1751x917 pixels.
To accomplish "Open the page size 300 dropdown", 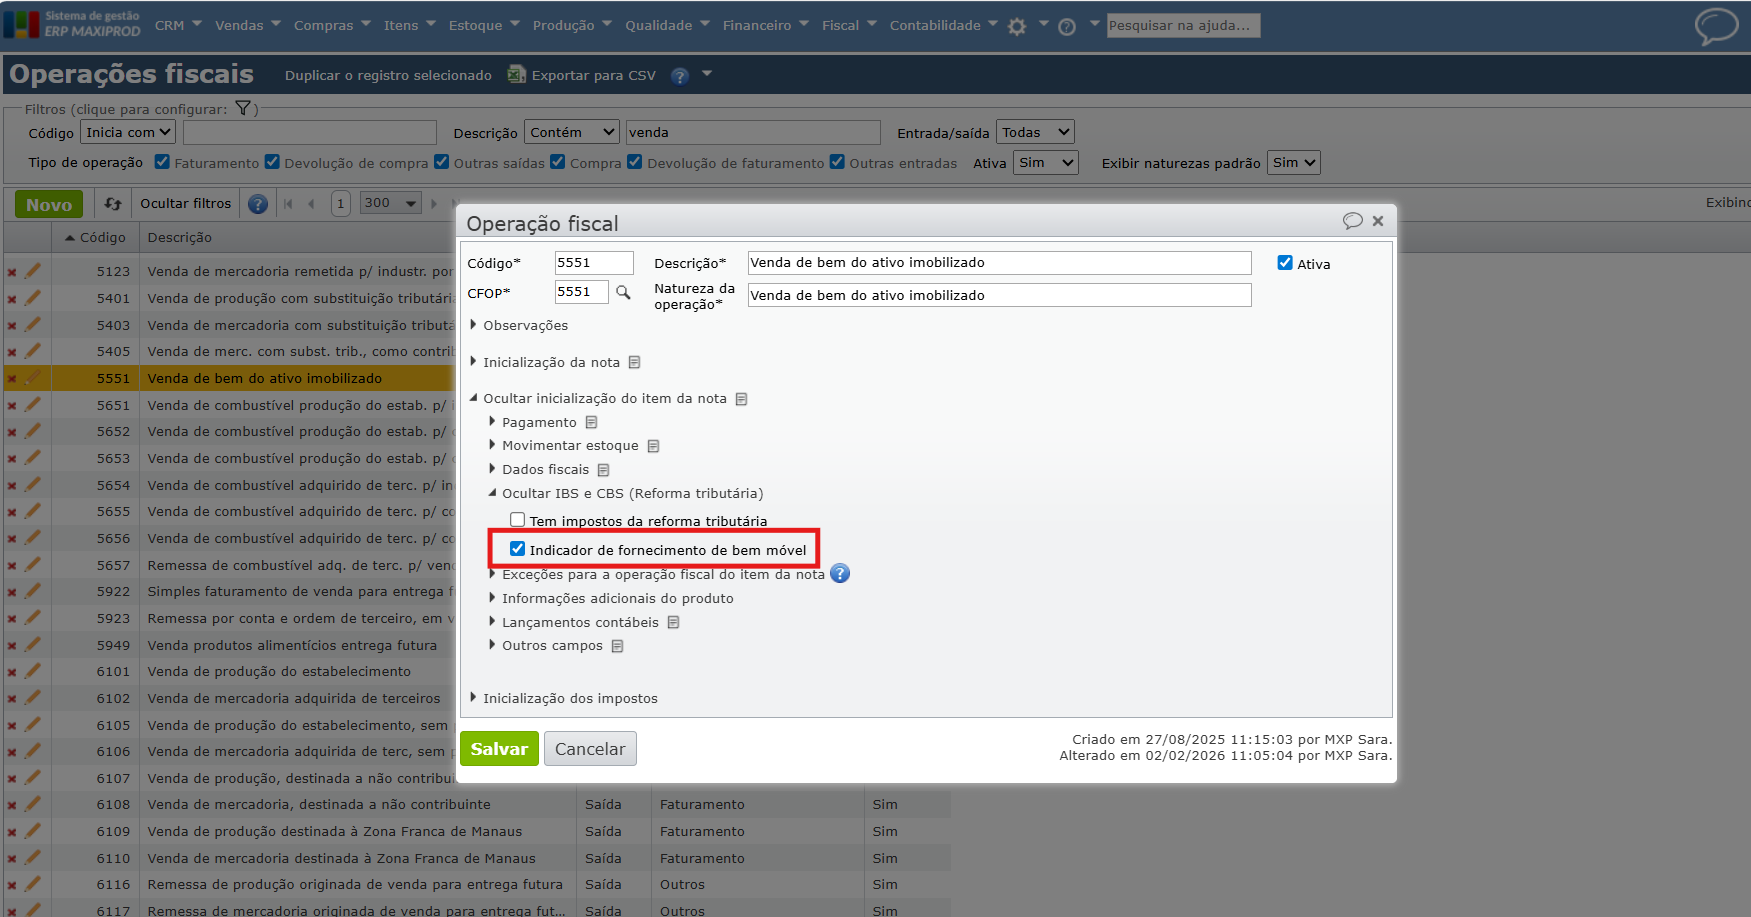I will pyautogui.click(x=391, y=203).
